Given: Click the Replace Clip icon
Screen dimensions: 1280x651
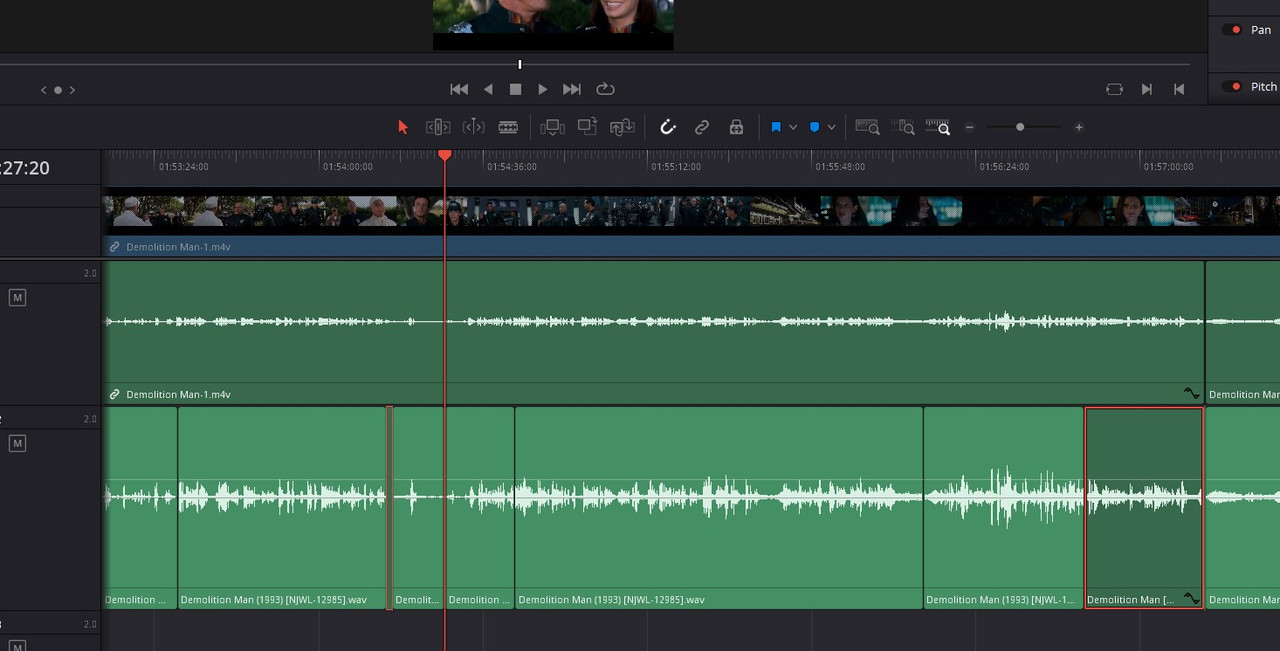Looking at the screenshot, I should click(x=622, y=127).
